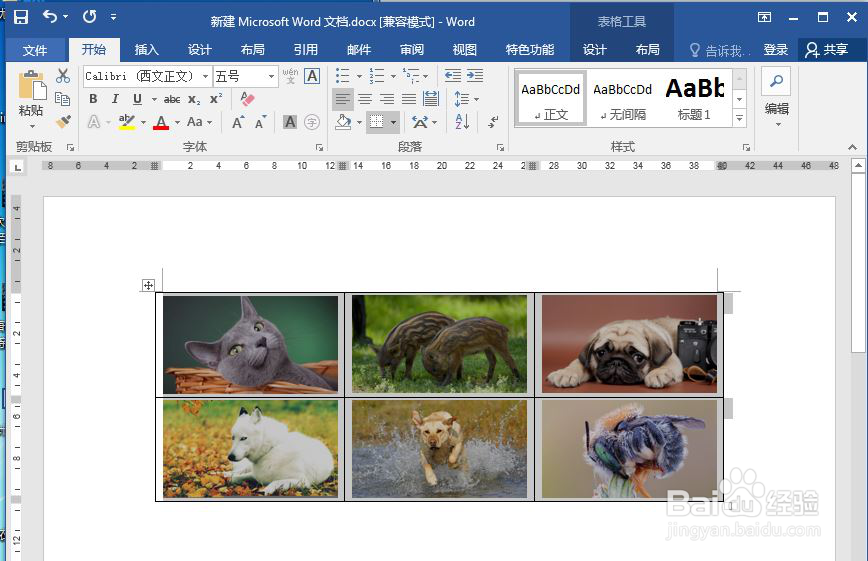Apply red font color
Image resolution: width=868 pixels, height=561 pixels.
[161, 122]
